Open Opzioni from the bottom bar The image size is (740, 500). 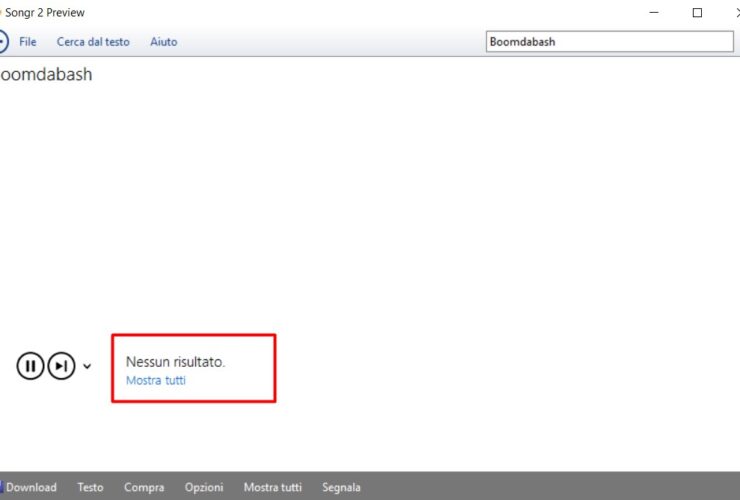coord(204,487)
